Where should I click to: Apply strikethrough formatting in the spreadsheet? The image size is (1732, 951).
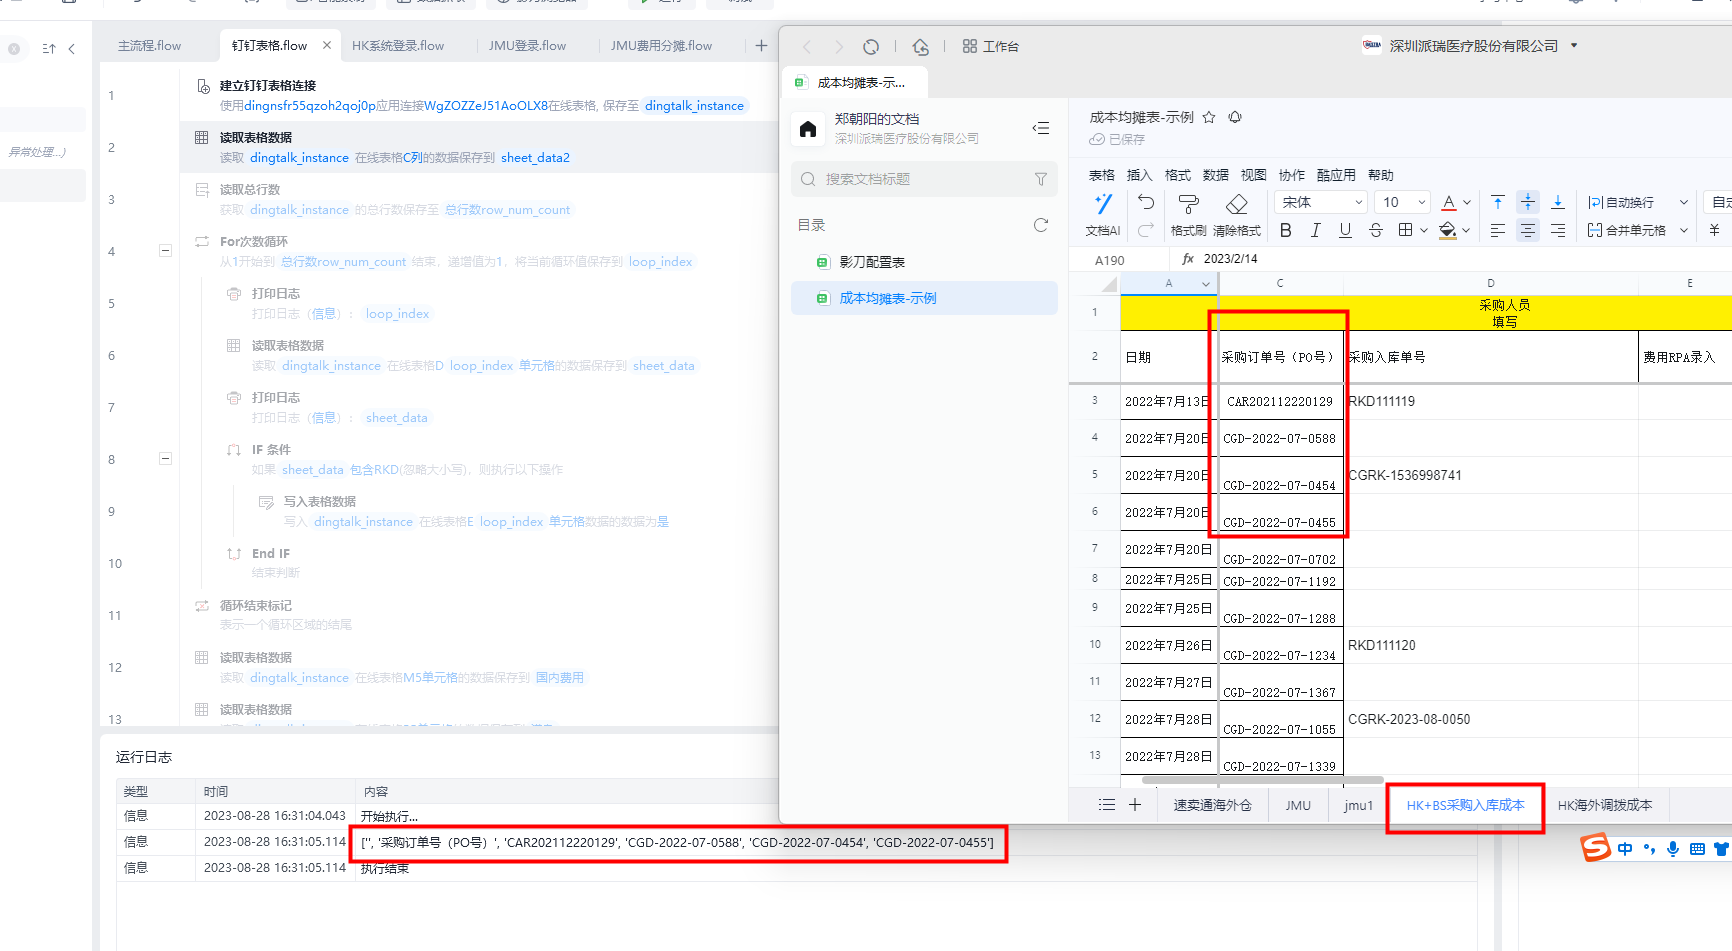tap(1376, 230)
